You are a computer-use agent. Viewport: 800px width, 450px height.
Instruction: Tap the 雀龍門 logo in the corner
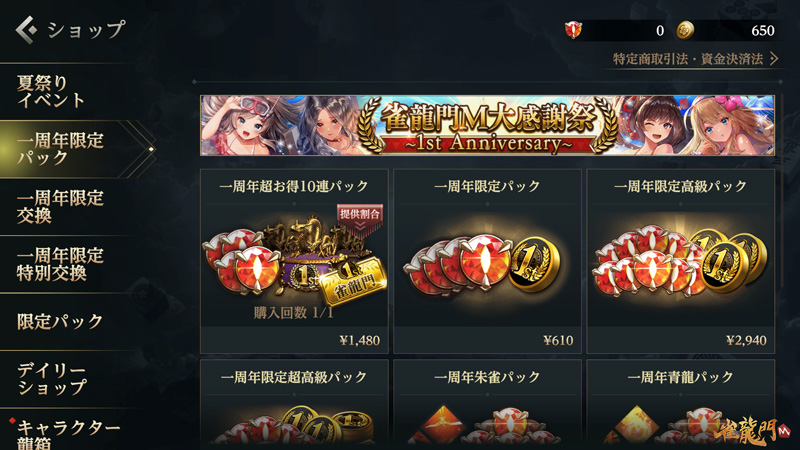[751, 432]
